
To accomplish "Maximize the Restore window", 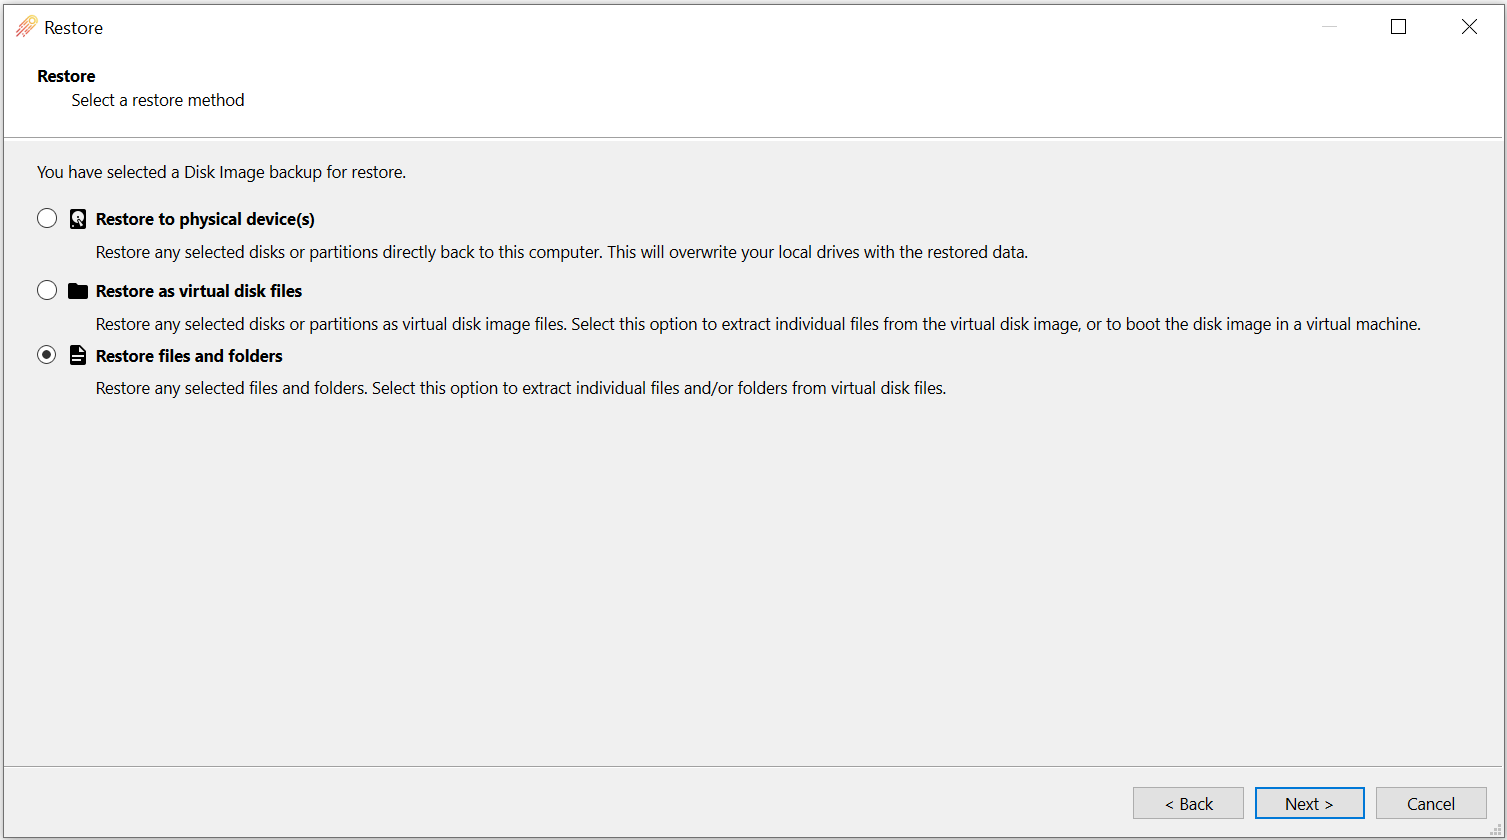I will [x=1398, y=27].
